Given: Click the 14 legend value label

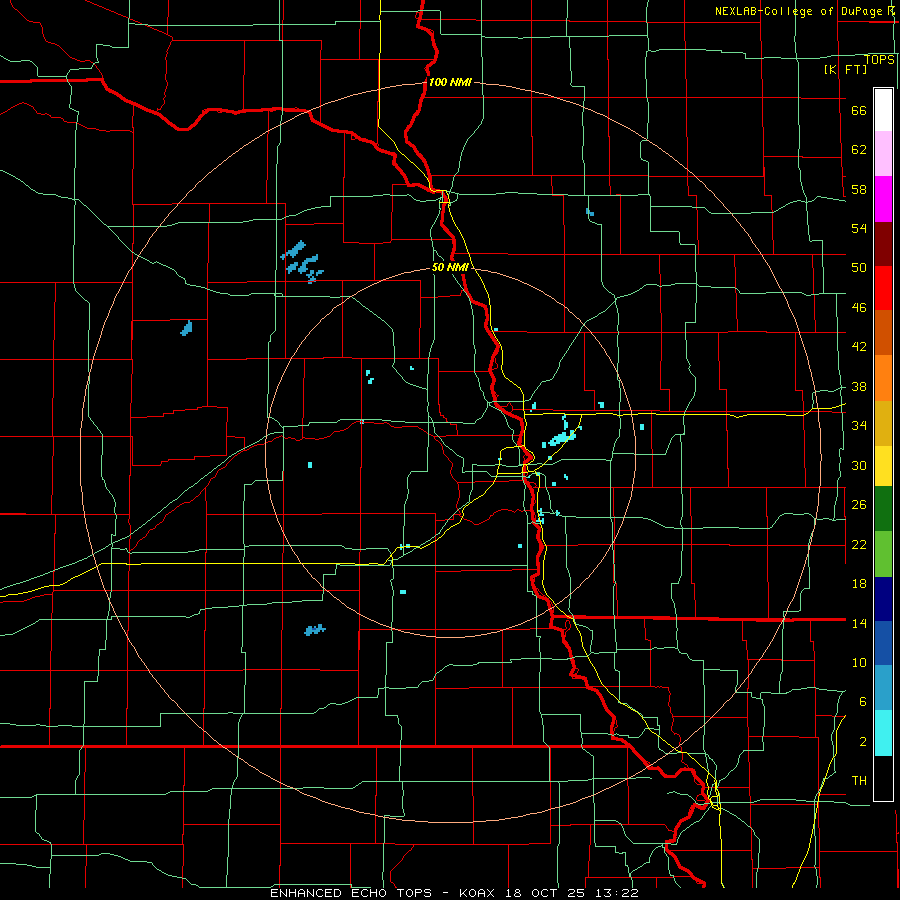Looking at the screenshot, I should (859, 623).
